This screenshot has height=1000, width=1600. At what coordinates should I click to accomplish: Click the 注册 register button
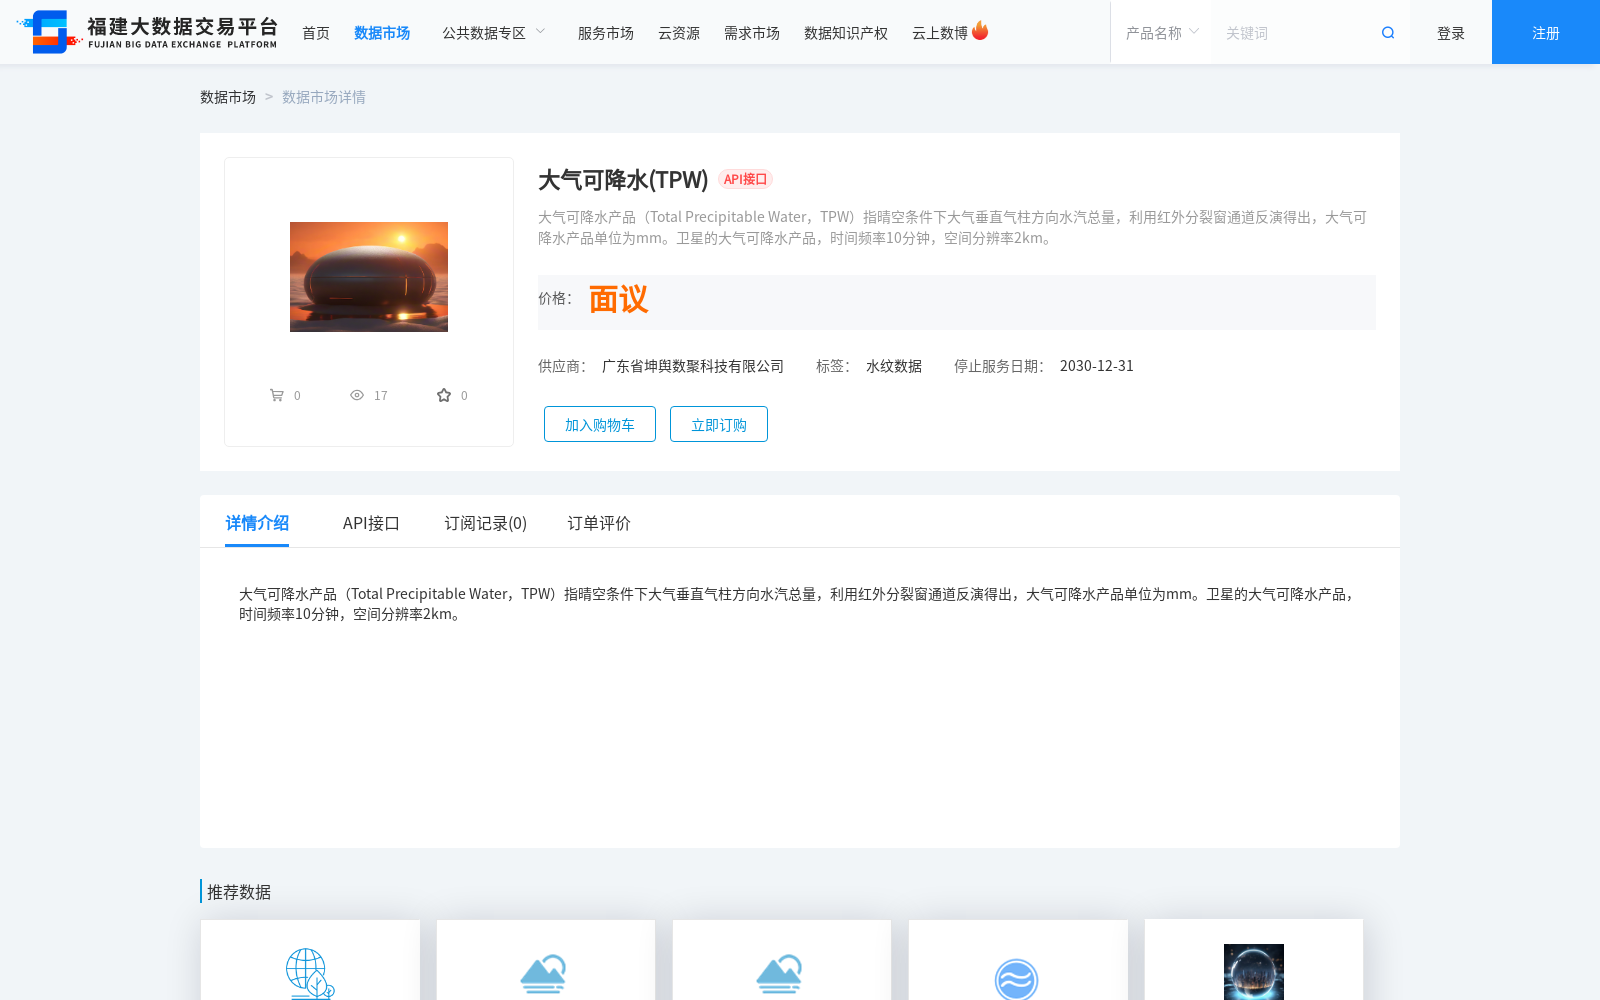(1546, 32)
